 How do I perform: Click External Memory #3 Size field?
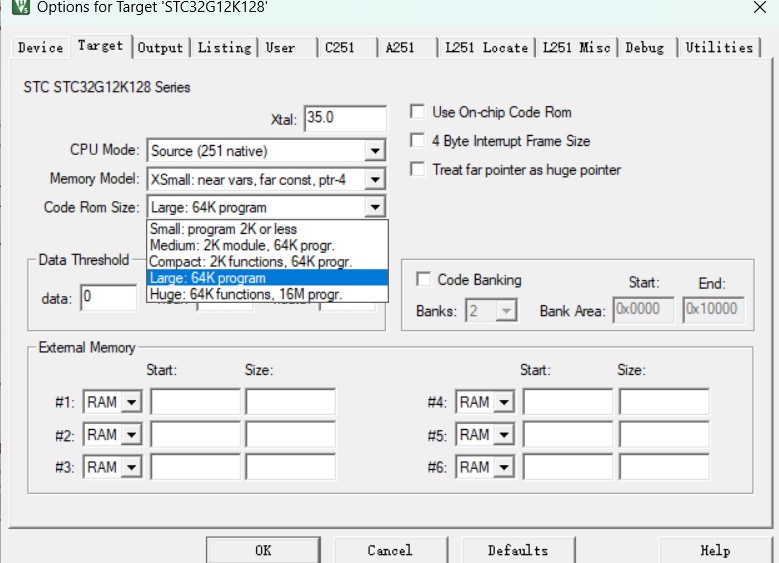(x=291, y=467)
